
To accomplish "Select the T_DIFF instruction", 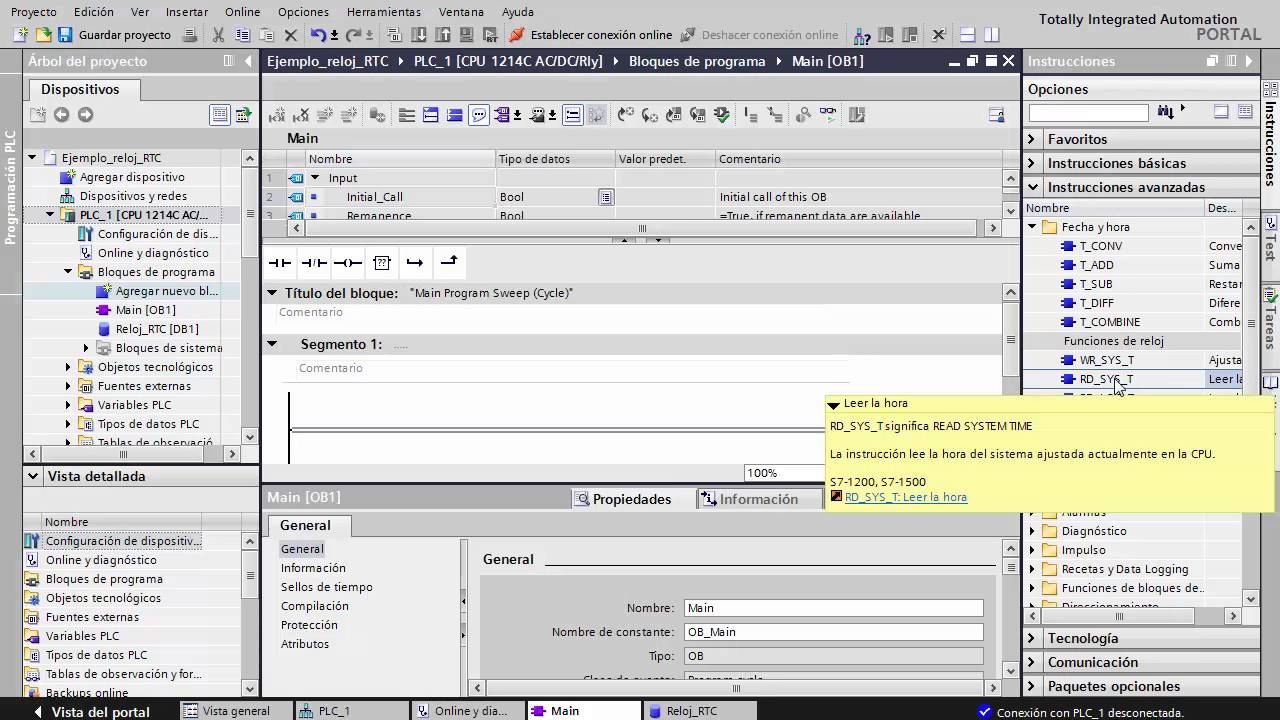I will tap(1096, 303).
